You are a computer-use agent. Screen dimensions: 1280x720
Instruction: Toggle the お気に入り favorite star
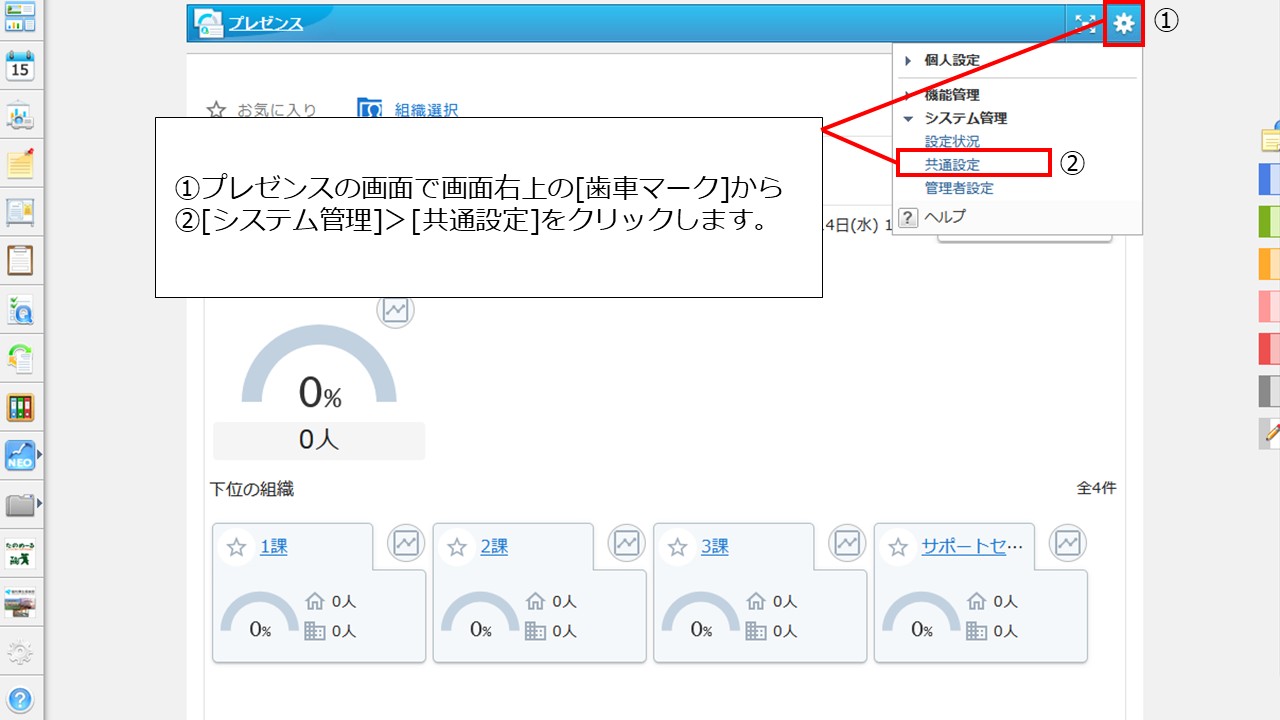(x=216, y=110)
